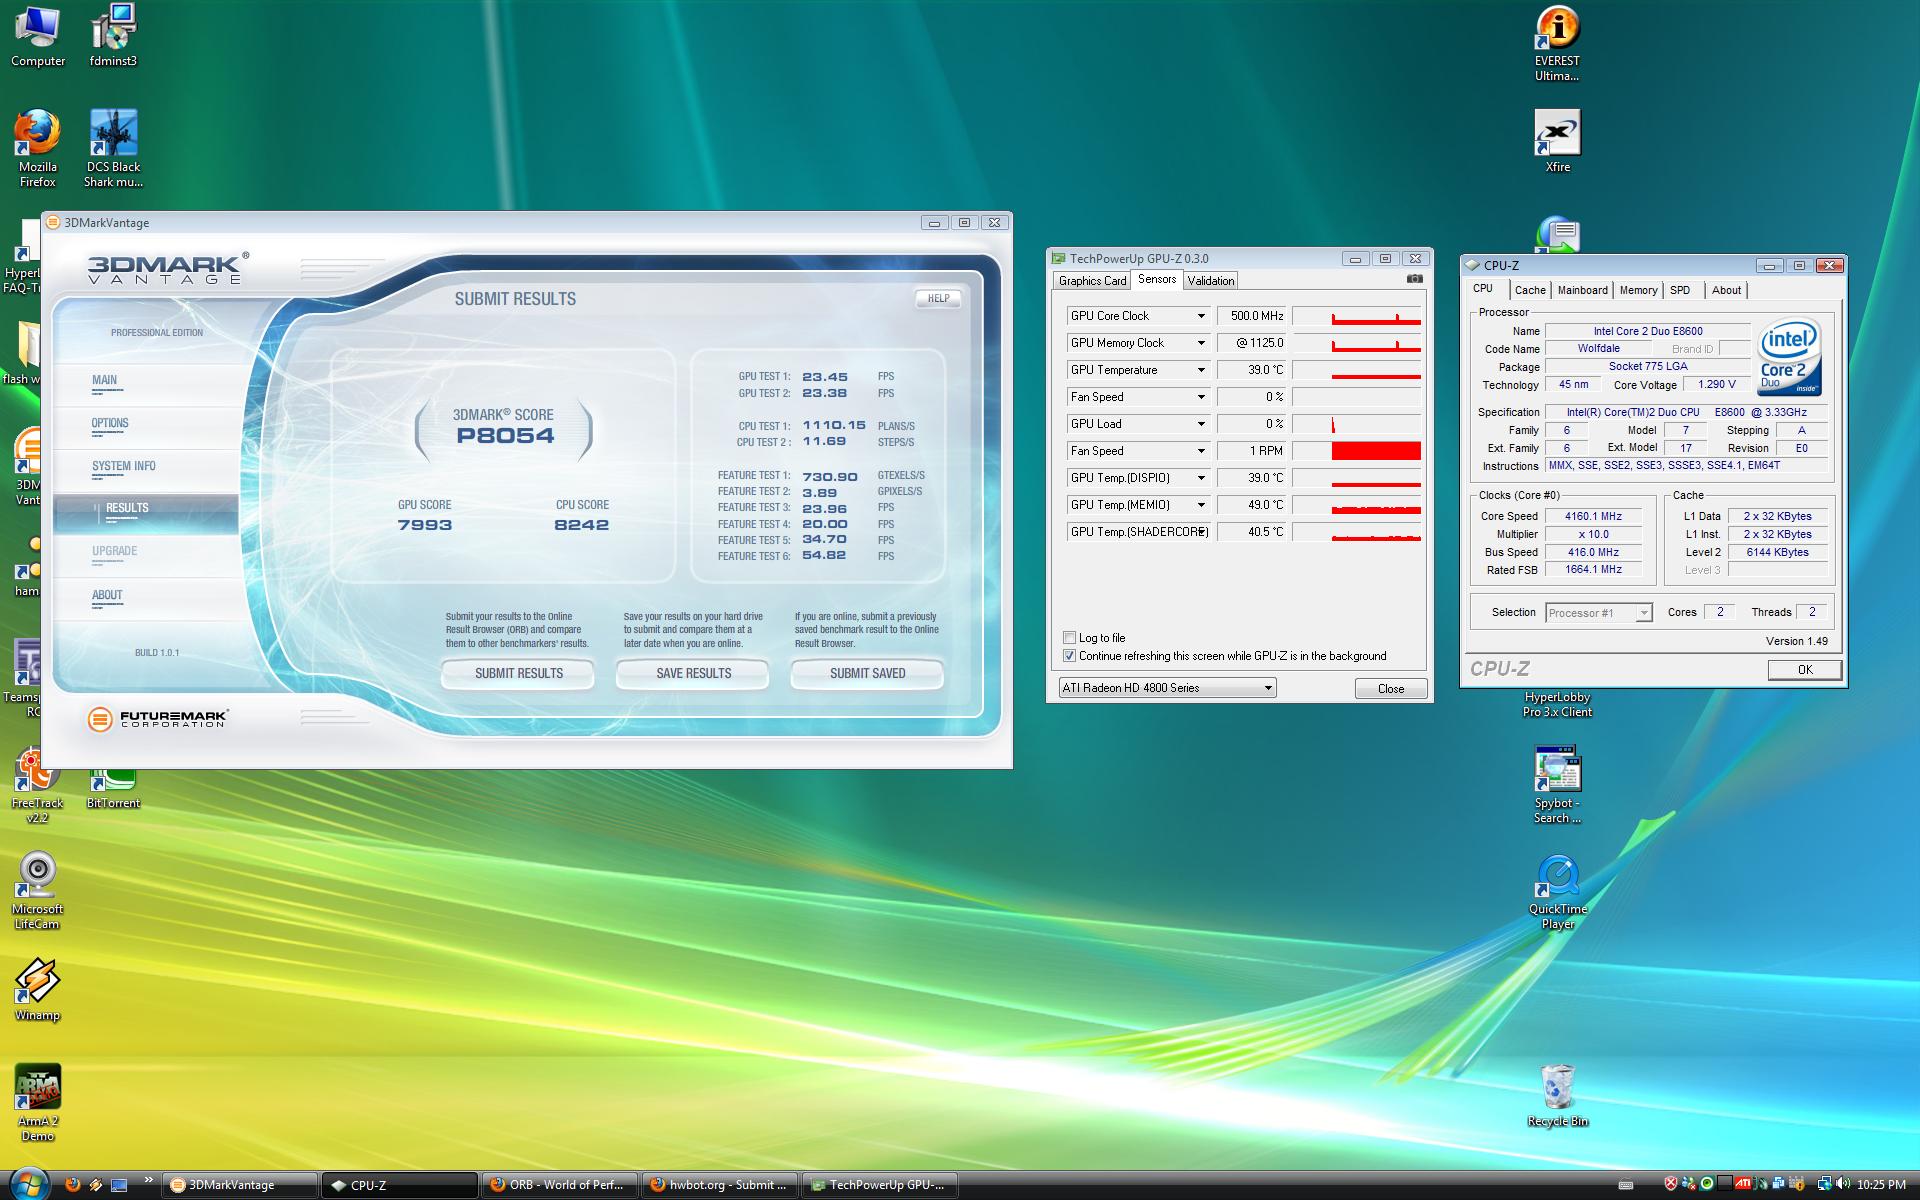This screenshot has height=1200, width=1920.
Task: Click the GPU-Z Close button
Action: point(1391,689)
